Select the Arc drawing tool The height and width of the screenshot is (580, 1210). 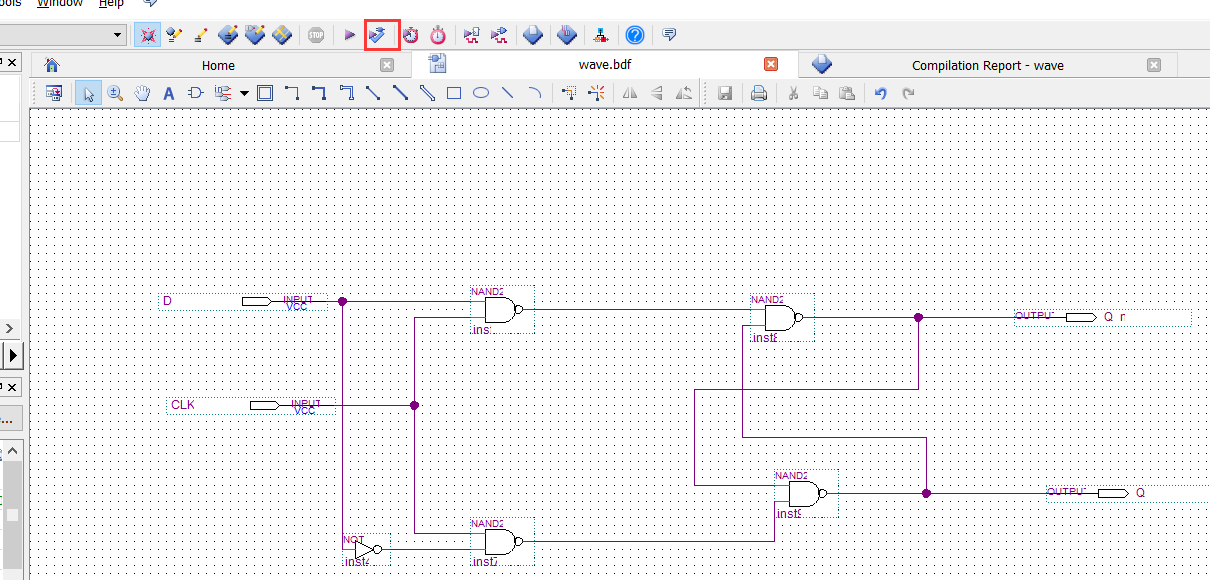pyautogui.click(x=535, y=94)
